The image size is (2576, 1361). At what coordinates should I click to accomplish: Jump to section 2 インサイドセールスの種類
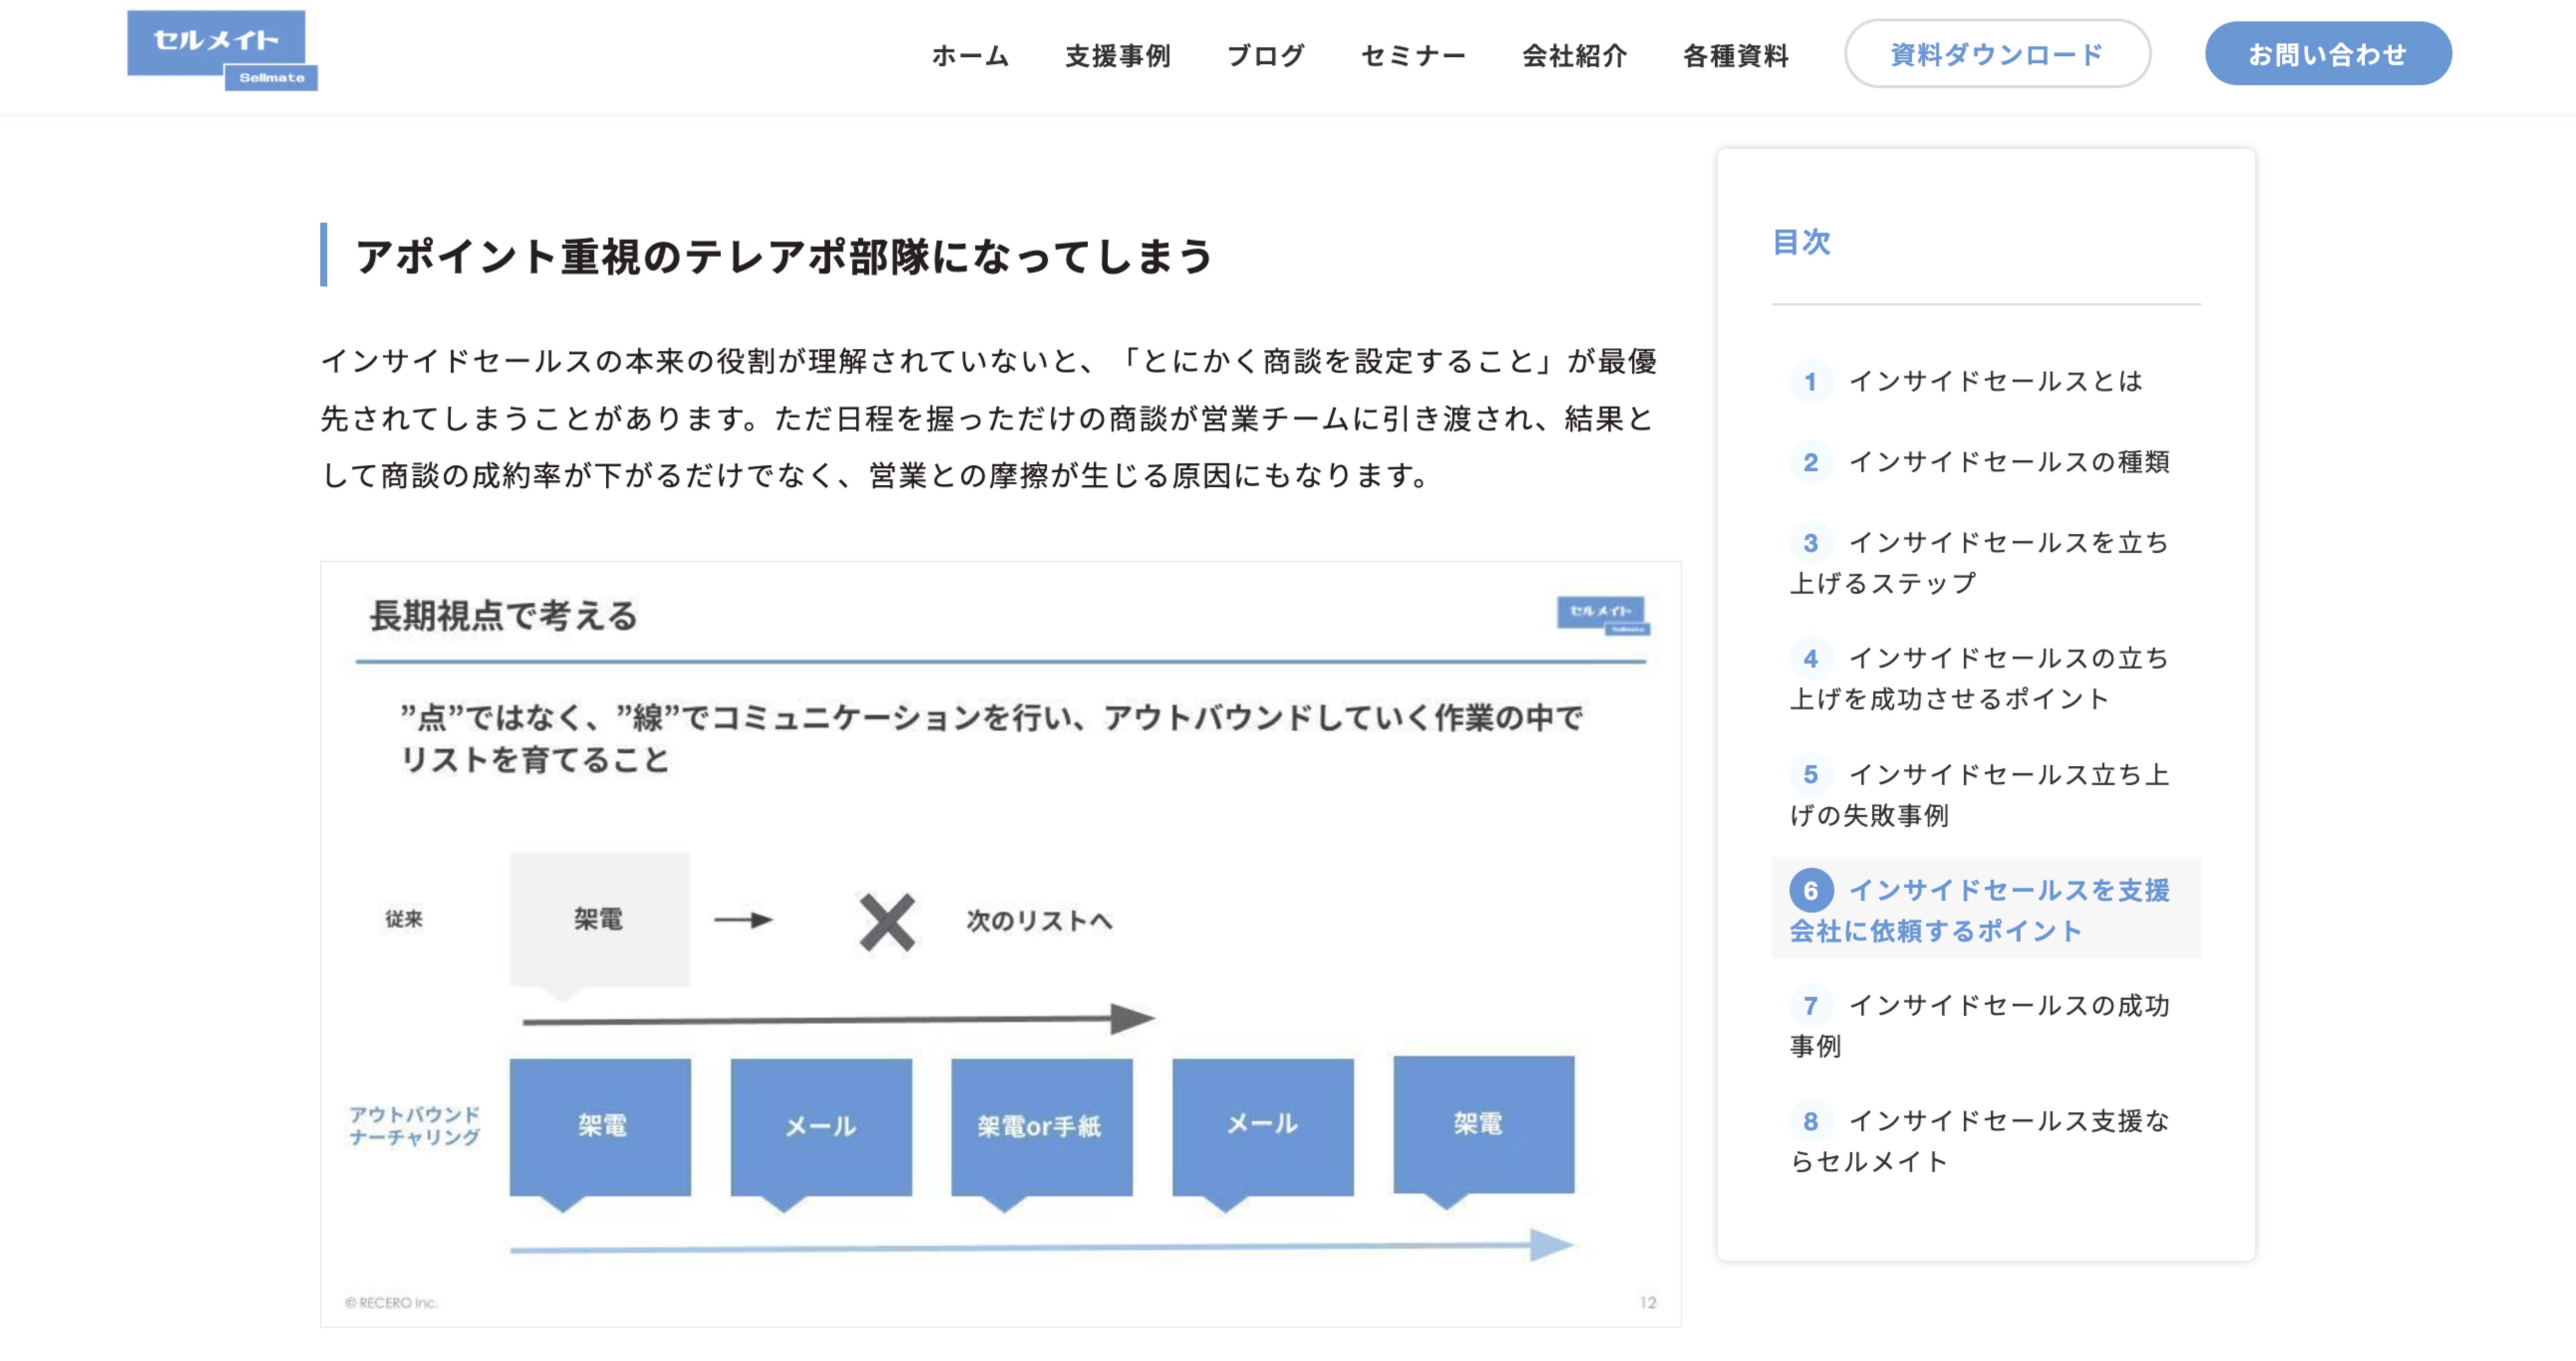[2007, 462]
